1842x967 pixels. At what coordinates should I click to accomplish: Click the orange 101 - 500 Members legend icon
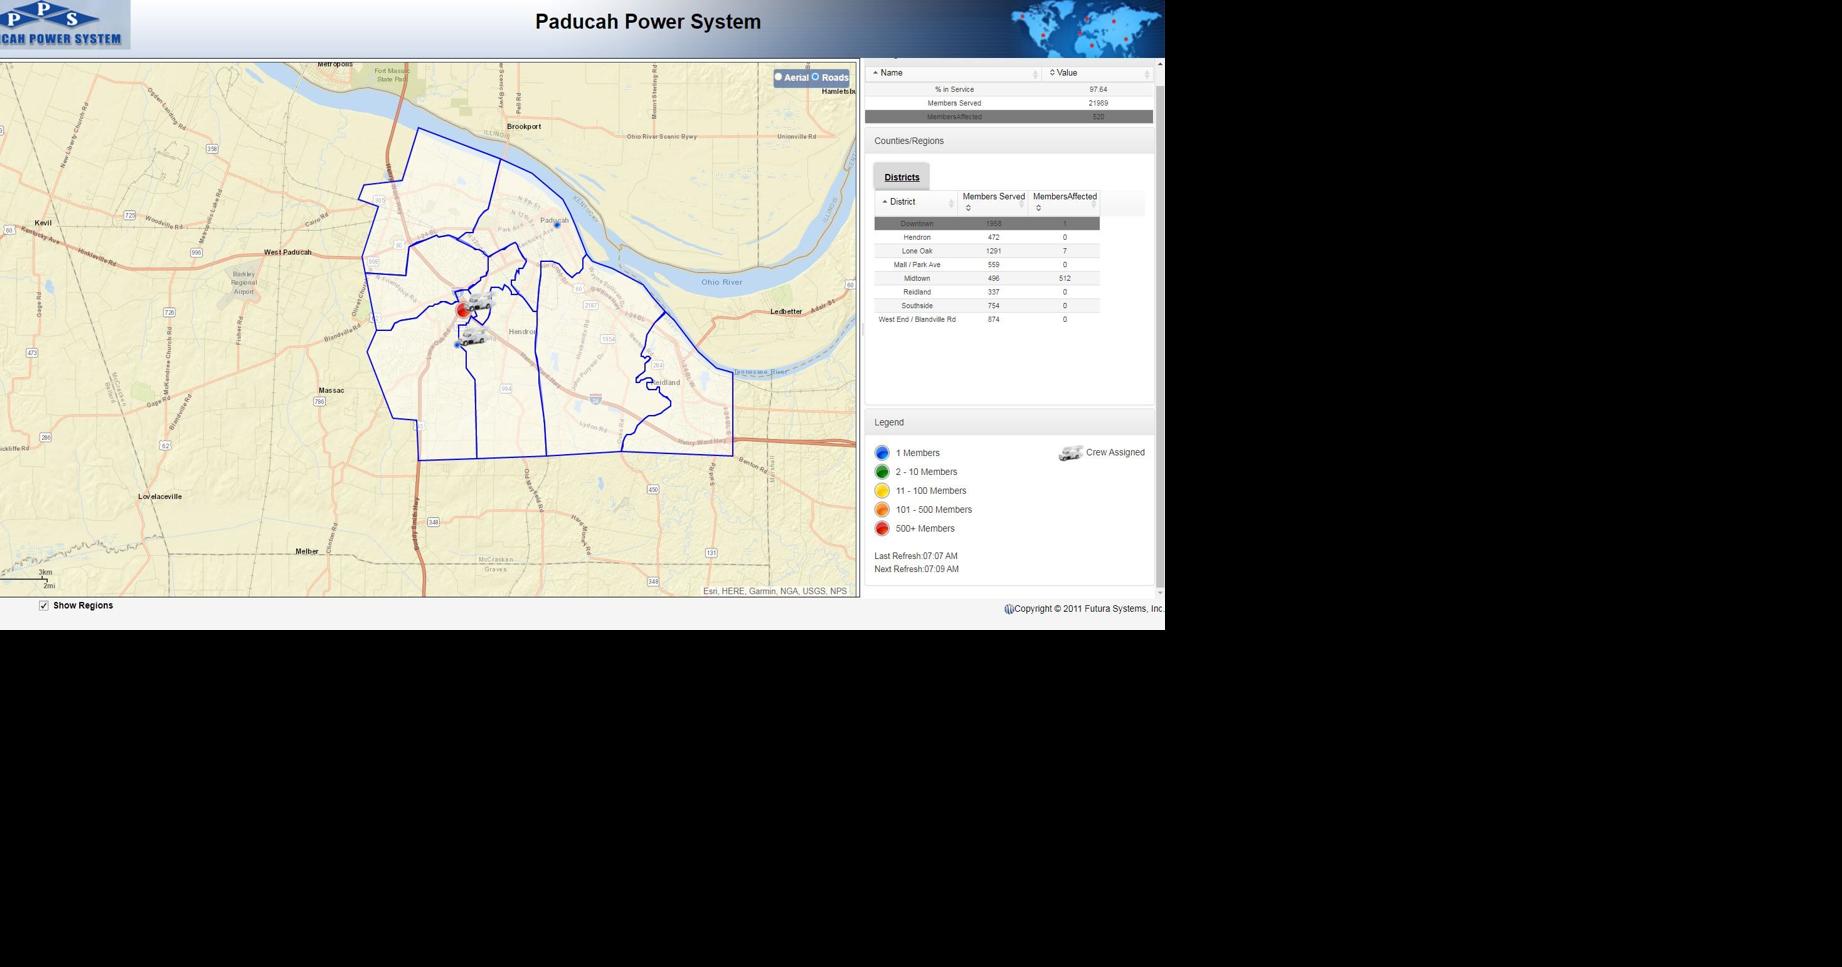882,509
